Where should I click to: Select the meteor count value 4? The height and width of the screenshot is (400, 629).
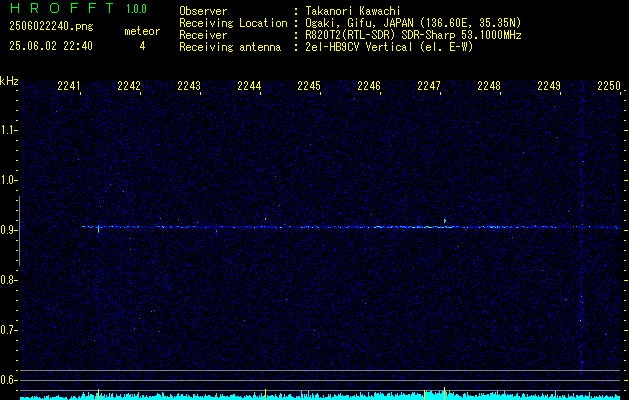[x=142, y=46]
